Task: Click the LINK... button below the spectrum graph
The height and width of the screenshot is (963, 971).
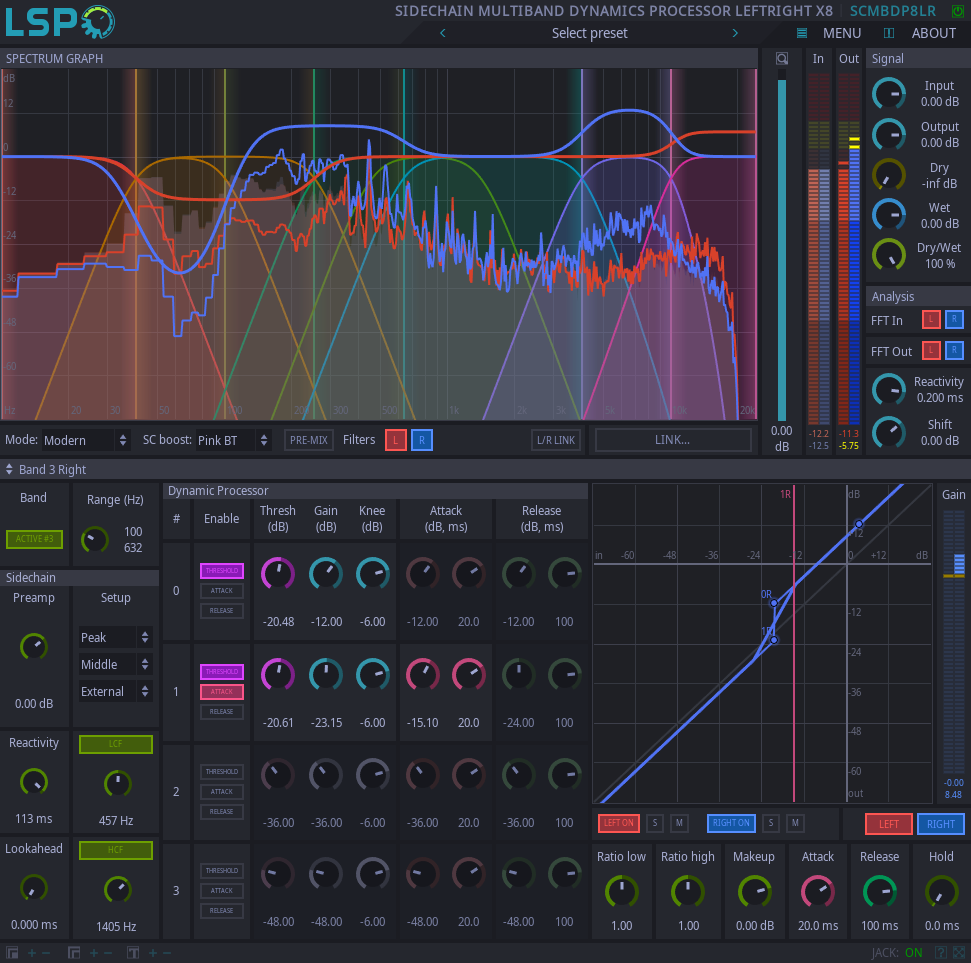Action: 672,439
